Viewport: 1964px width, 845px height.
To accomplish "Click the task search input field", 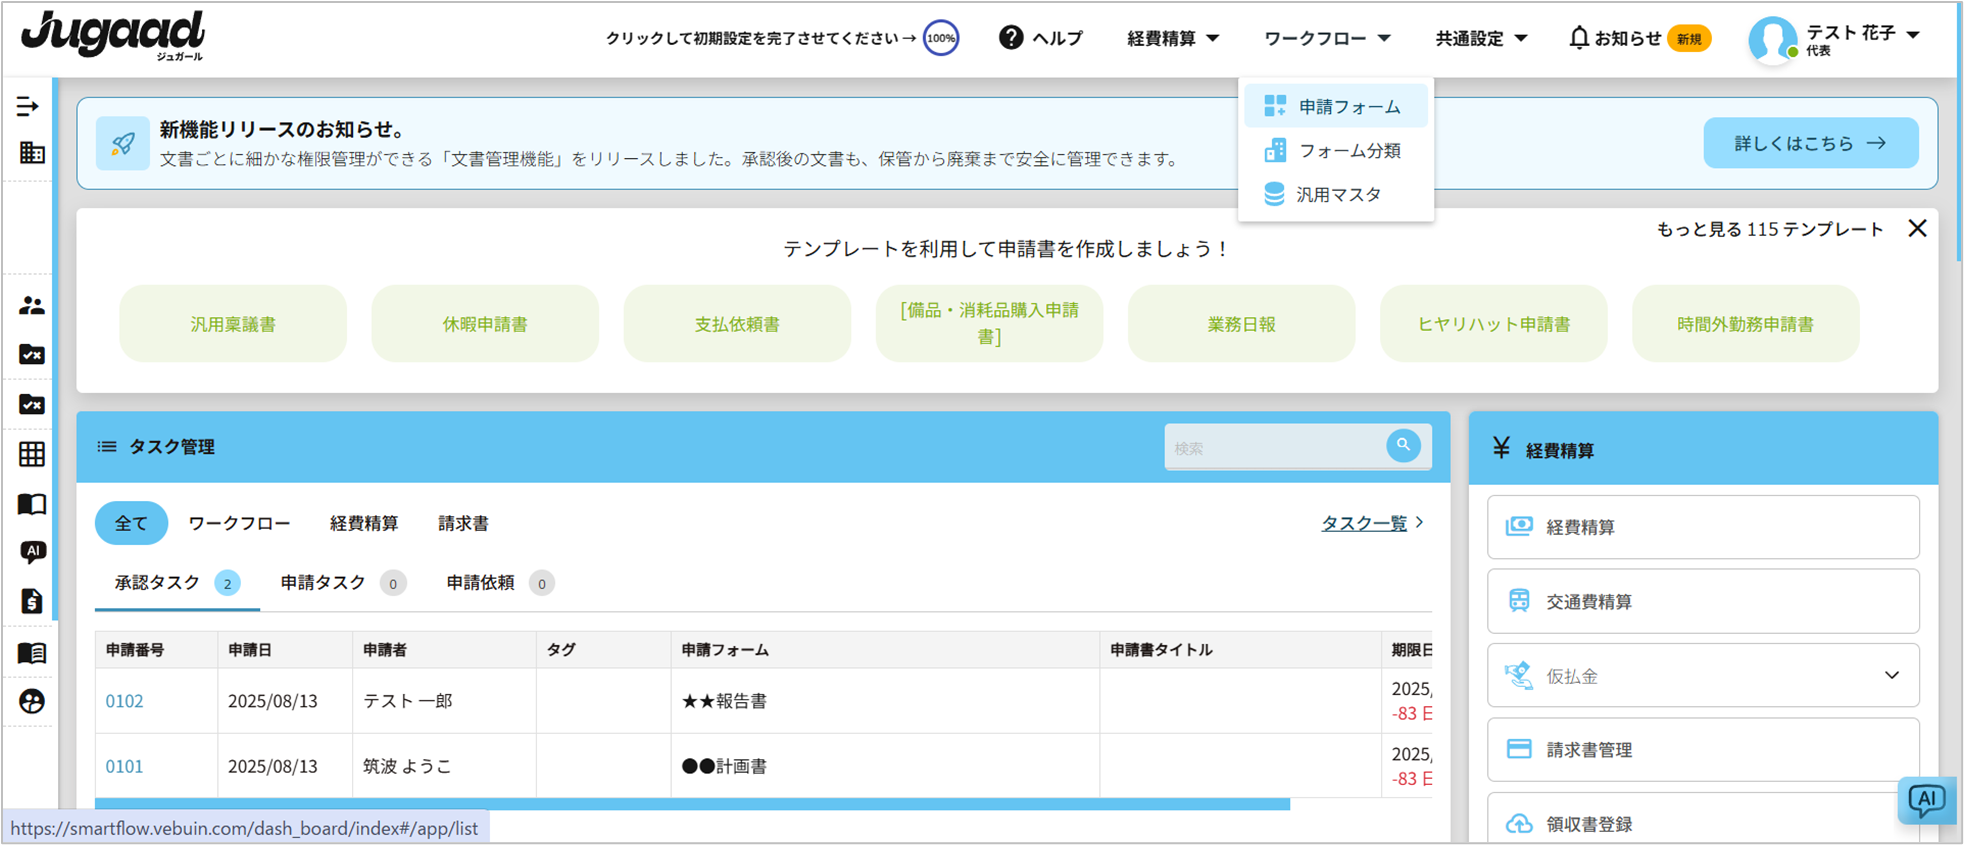I will [x=1275, y=448].
